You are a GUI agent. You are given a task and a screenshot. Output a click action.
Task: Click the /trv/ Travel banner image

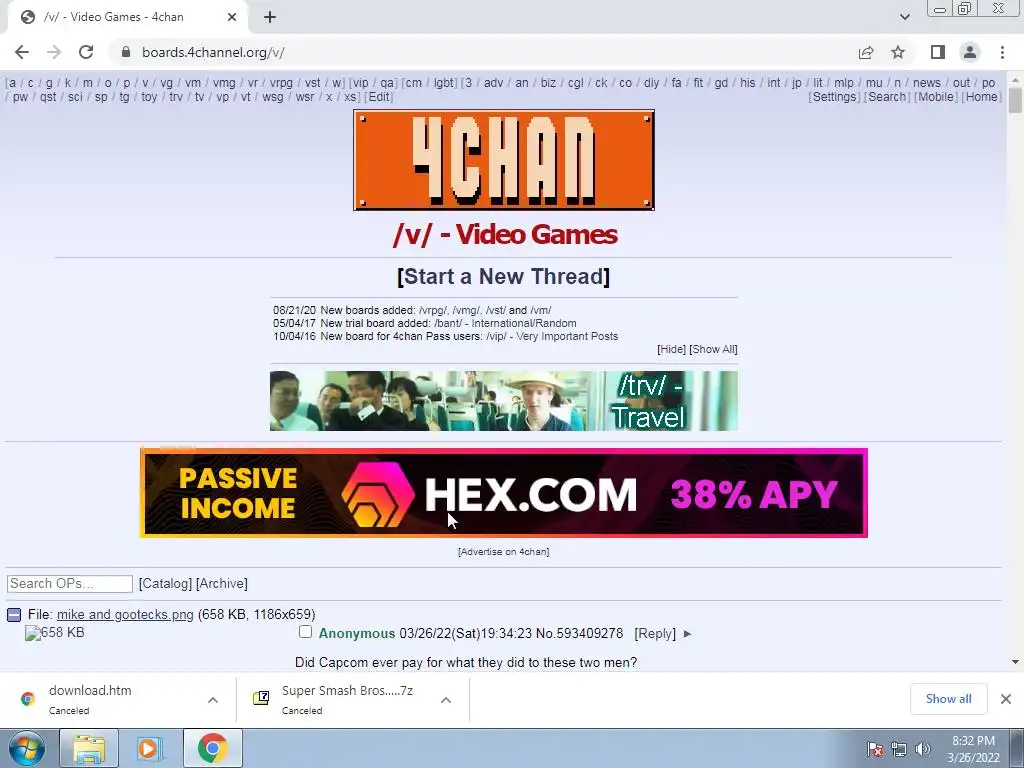[x=504, y=401]
